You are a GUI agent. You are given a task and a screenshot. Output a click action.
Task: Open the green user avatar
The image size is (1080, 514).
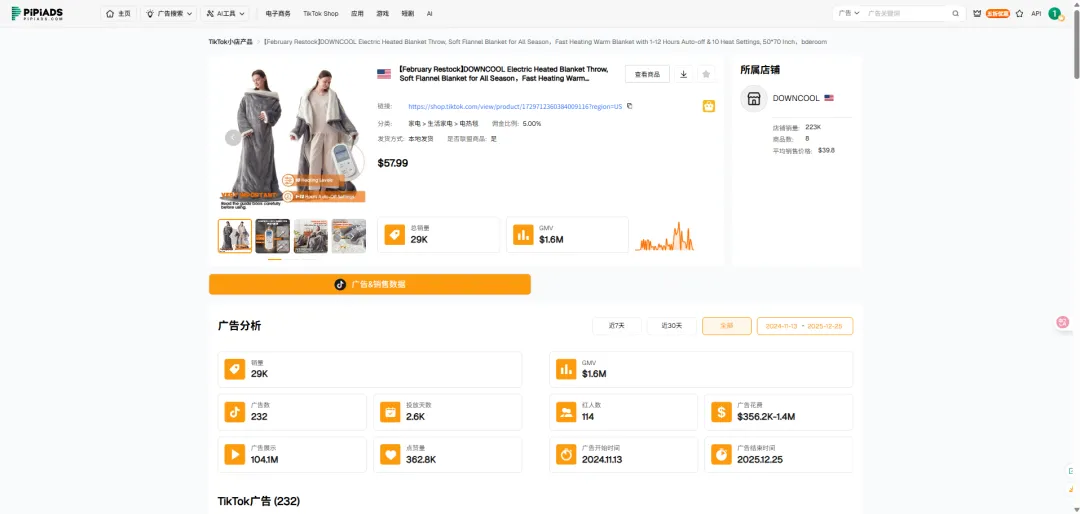tap(1055, 13)
